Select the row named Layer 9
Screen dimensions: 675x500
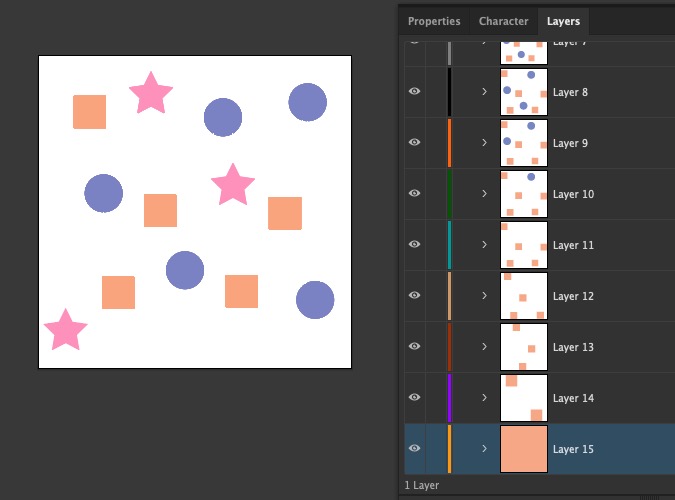539,143
